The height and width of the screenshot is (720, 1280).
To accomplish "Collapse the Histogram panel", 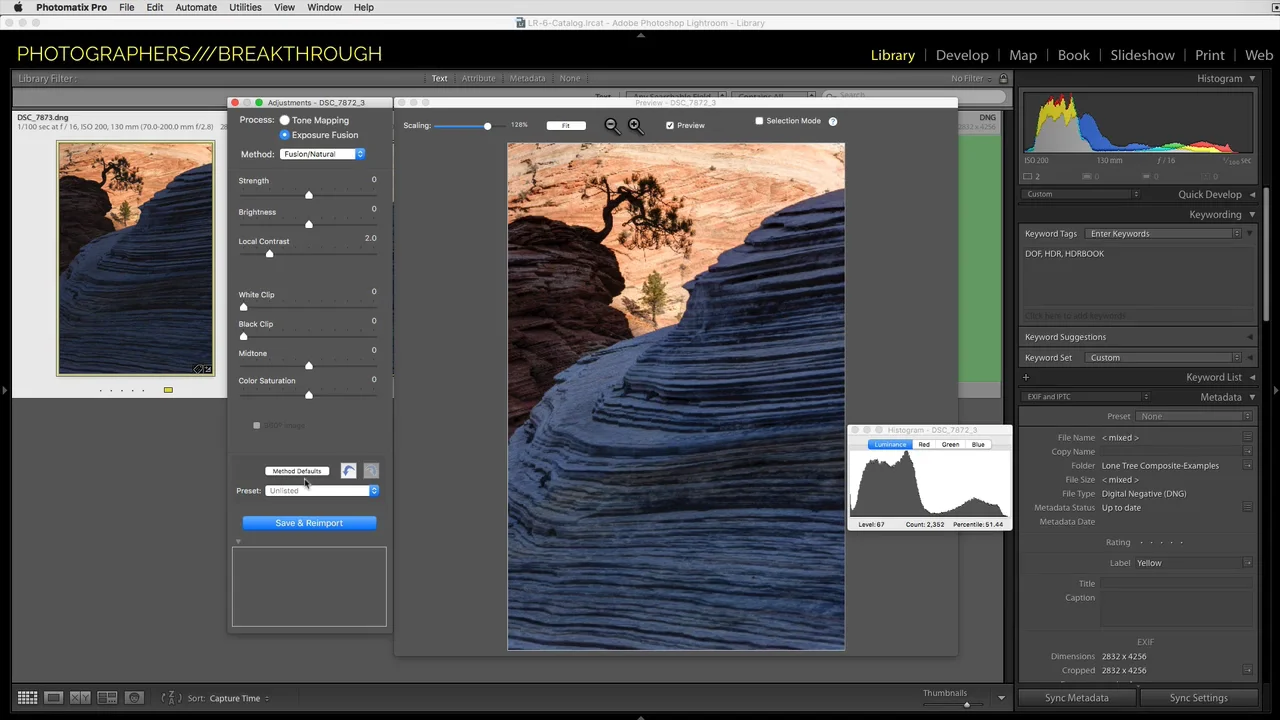I will [1251, 78].
